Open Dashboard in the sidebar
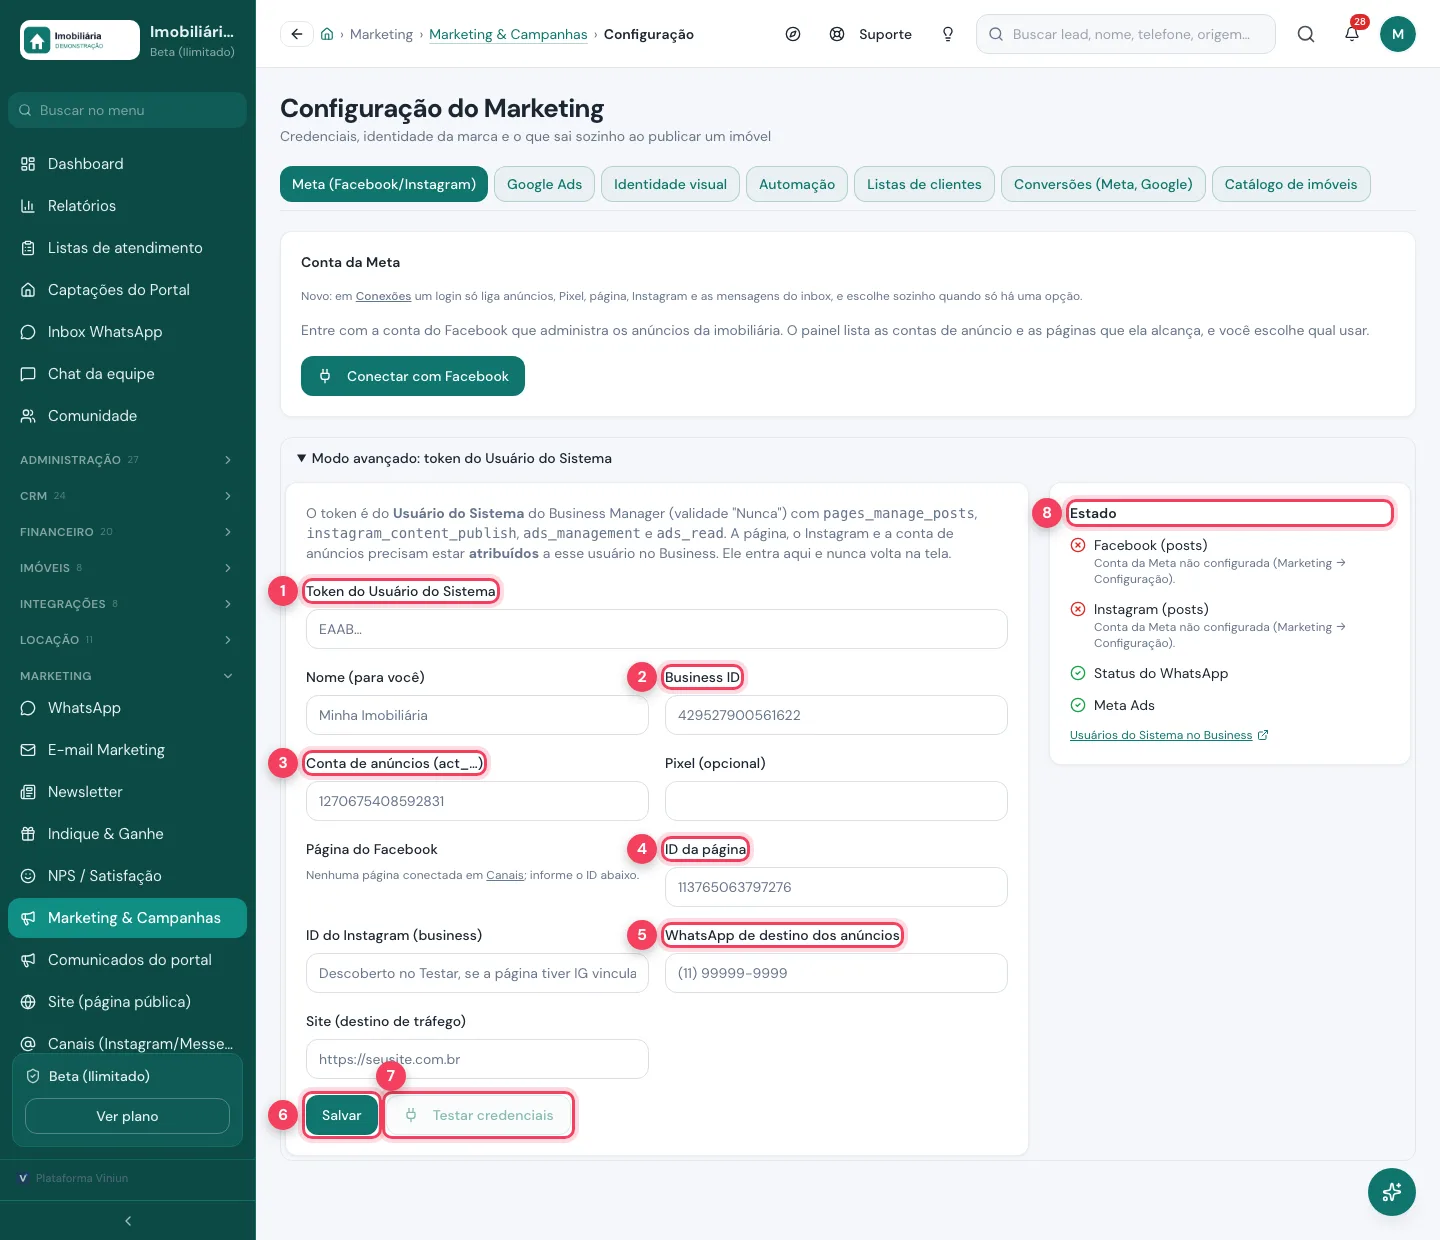This screenshot has width=1440, height=1240. click(127, 164)
